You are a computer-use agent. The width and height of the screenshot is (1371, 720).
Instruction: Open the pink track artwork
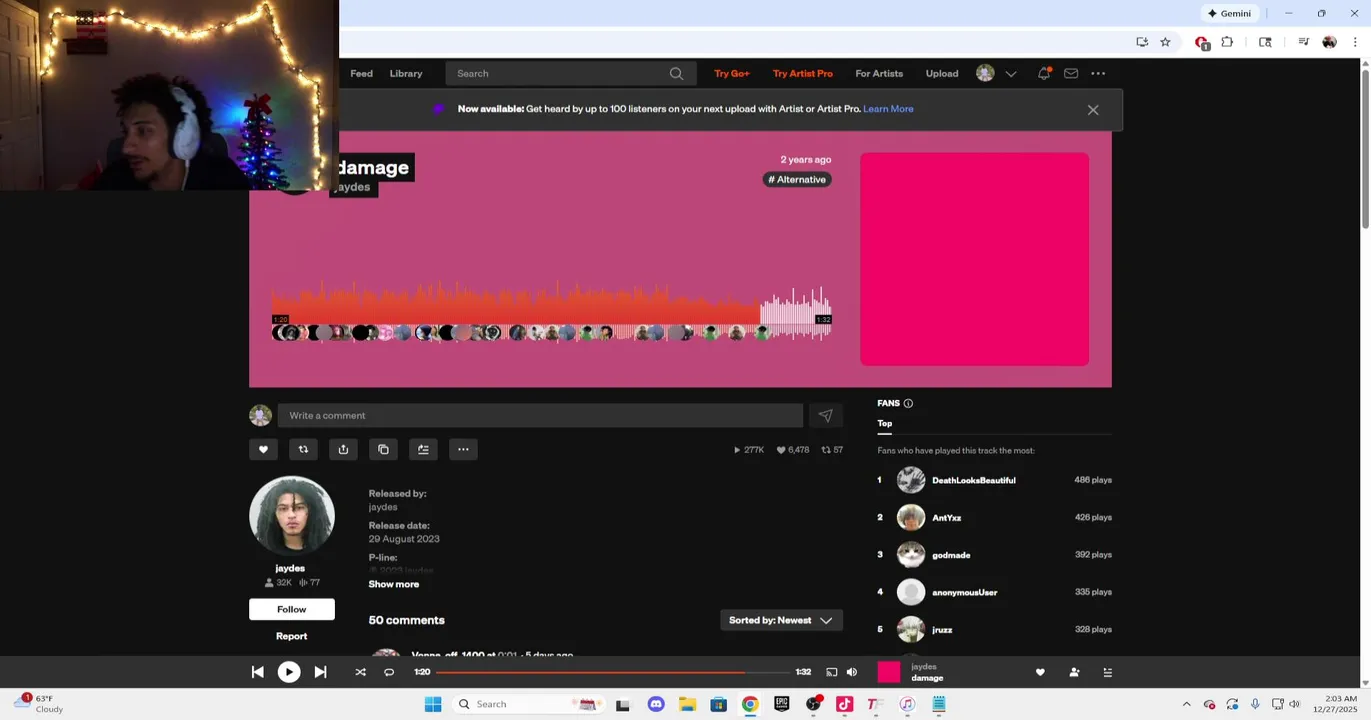[x=974, y=259]
